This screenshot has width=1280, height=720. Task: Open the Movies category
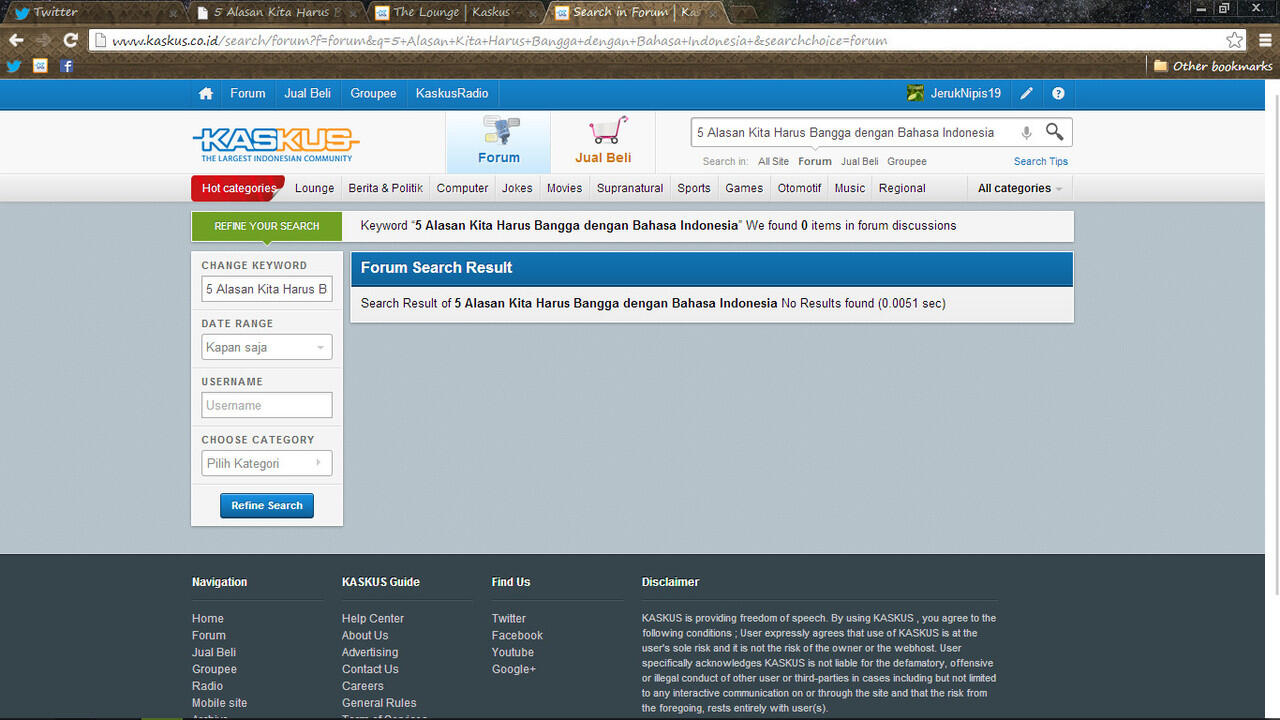(565, 188)
